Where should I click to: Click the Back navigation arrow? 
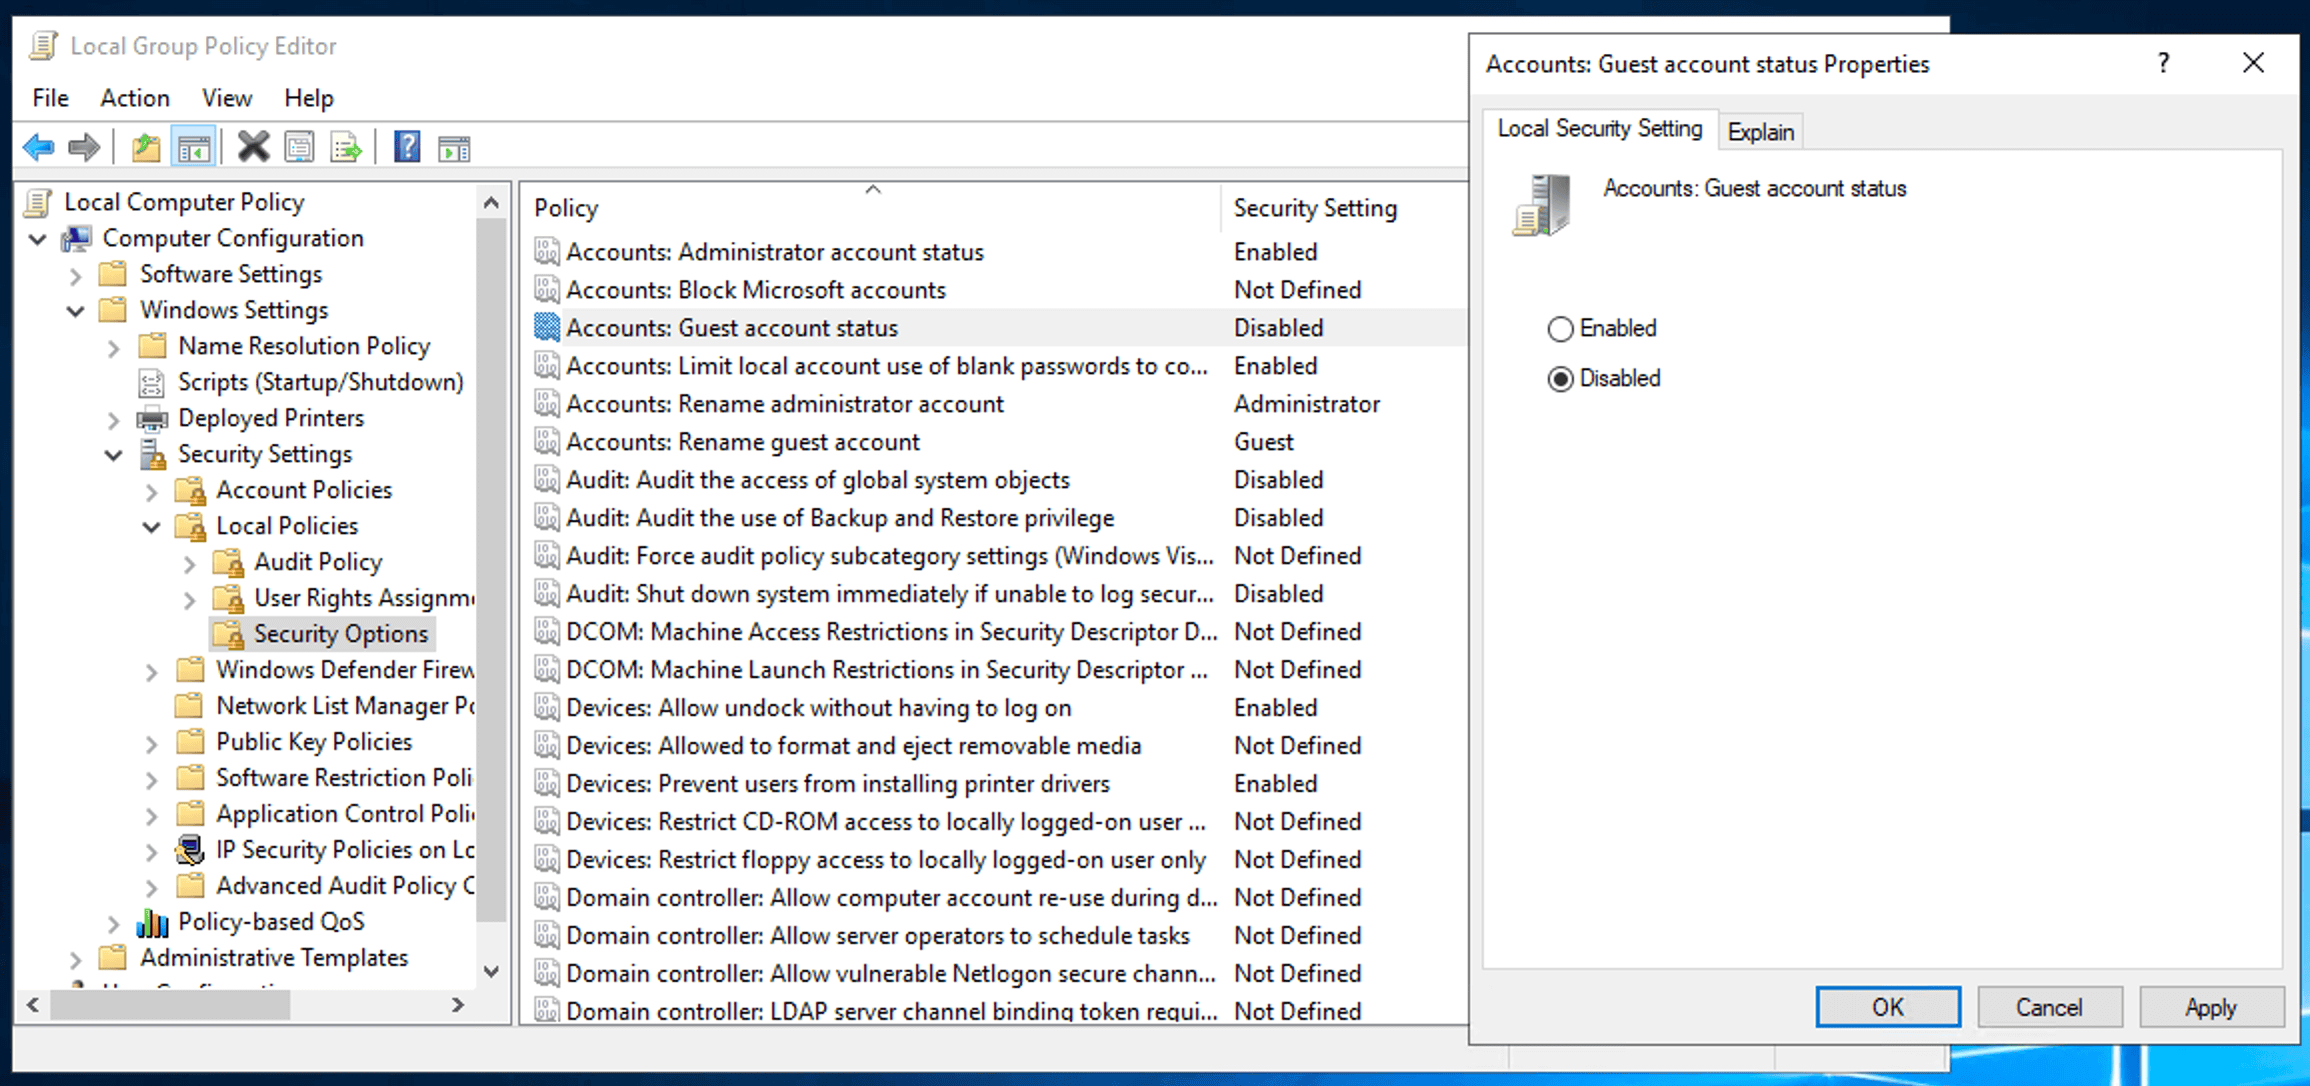(x=38, y=146)
